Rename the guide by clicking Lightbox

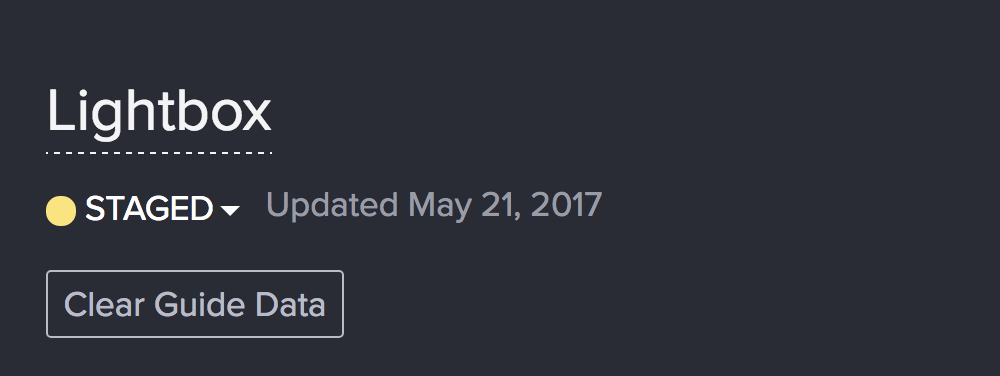(159, 113)
